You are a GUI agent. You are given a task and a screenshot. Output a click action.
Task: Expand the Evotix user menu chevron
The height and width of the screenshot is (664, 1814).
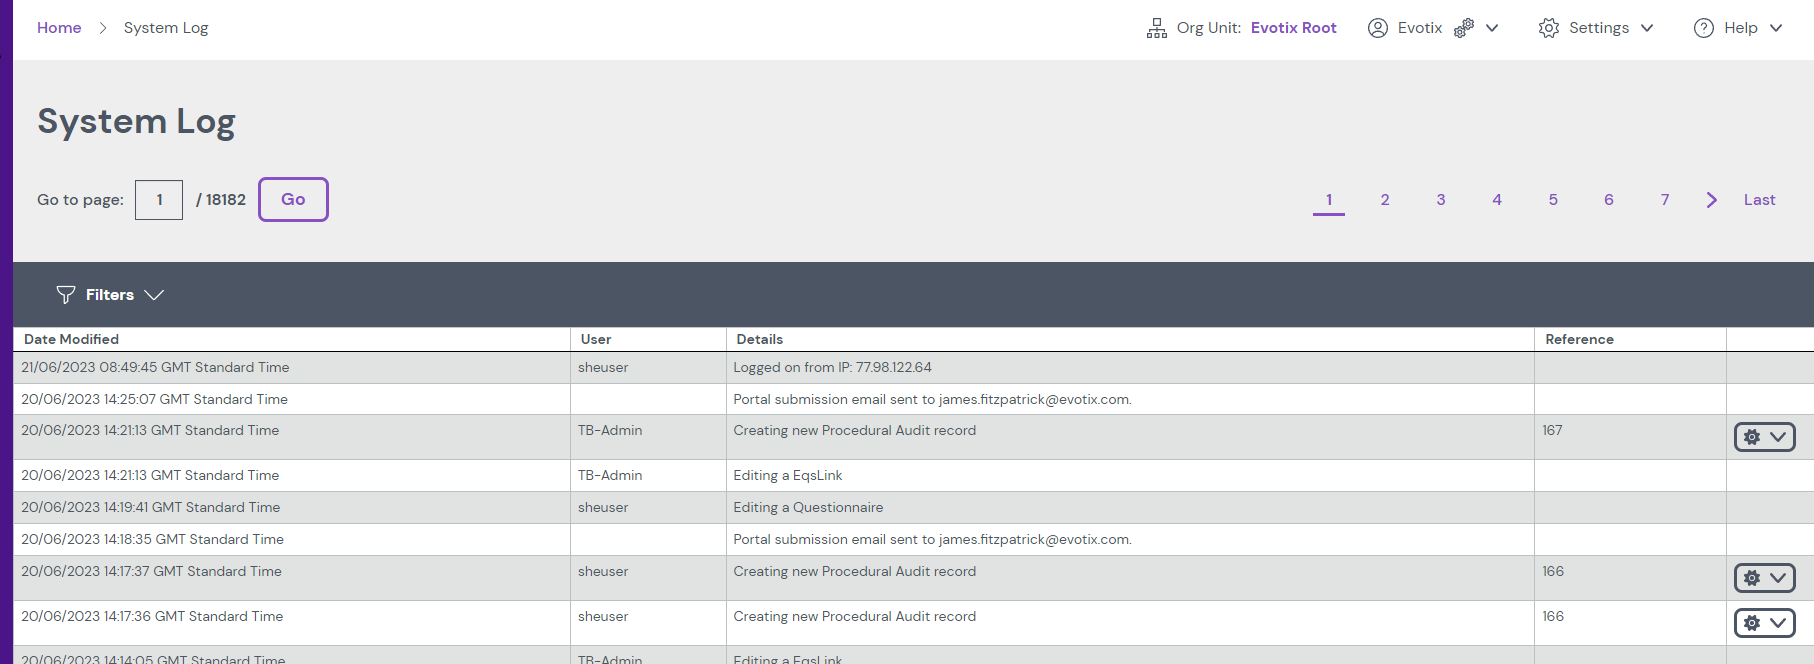[1492, 28]
